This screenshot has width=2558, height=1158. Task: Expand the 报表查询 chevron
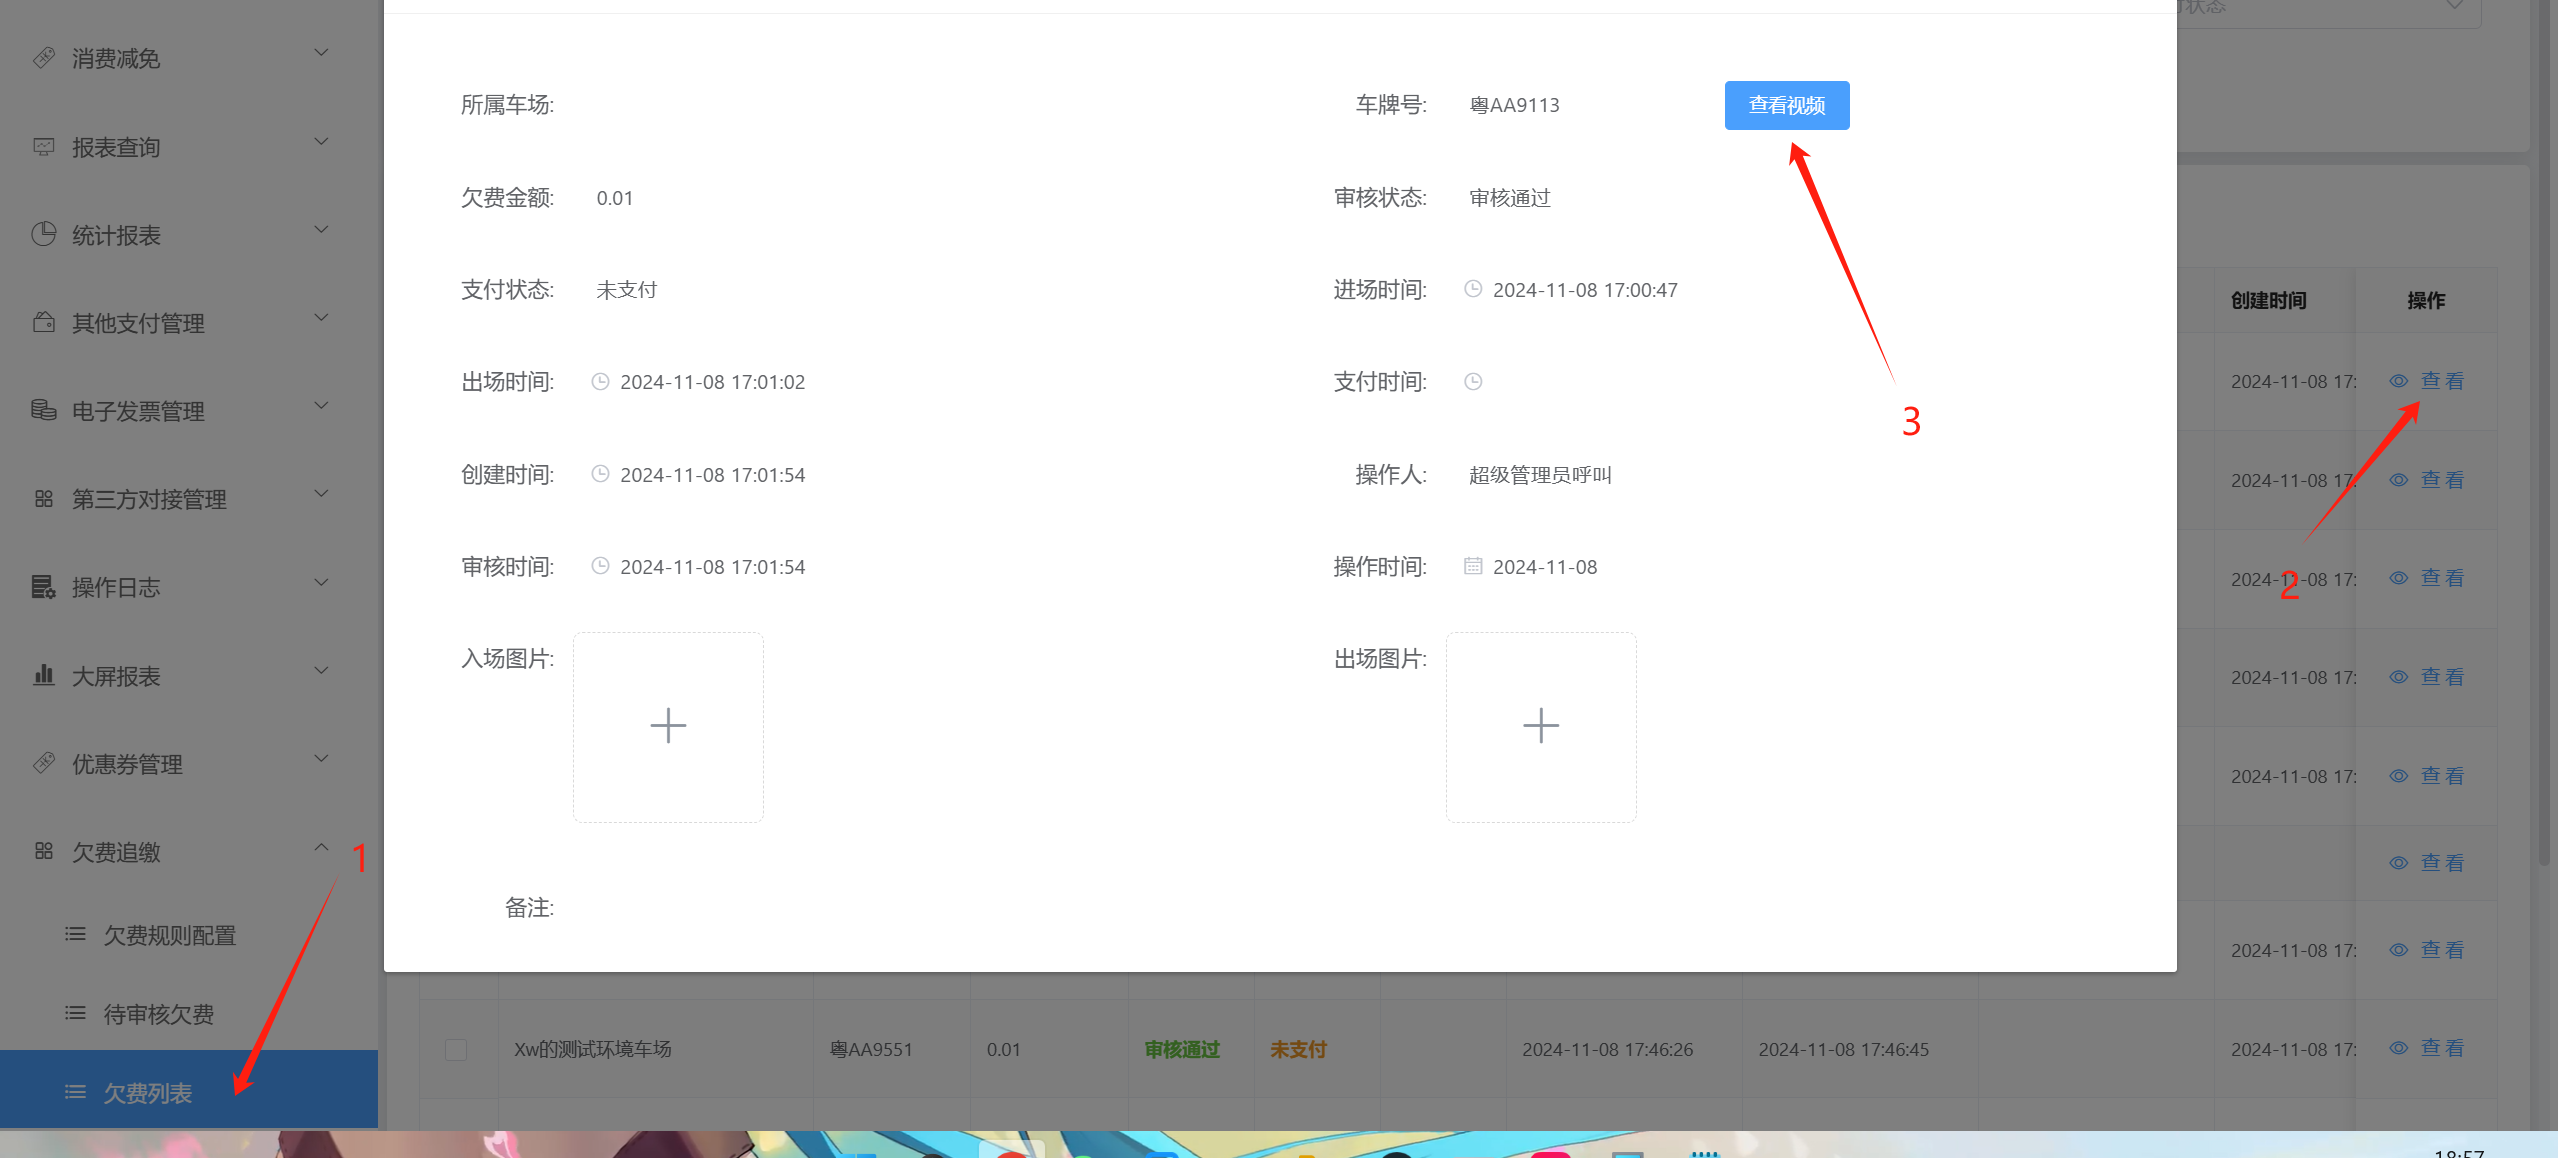(321, 142)
